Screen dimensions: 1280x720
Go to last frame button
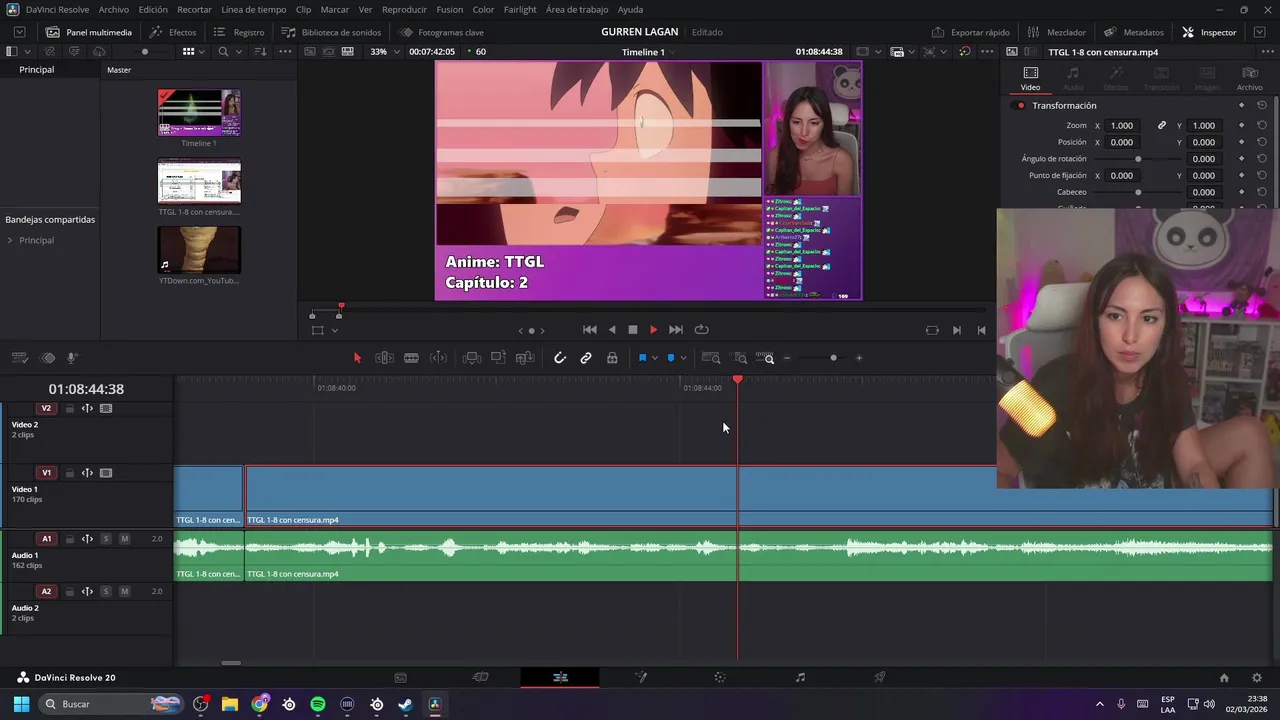676,330
